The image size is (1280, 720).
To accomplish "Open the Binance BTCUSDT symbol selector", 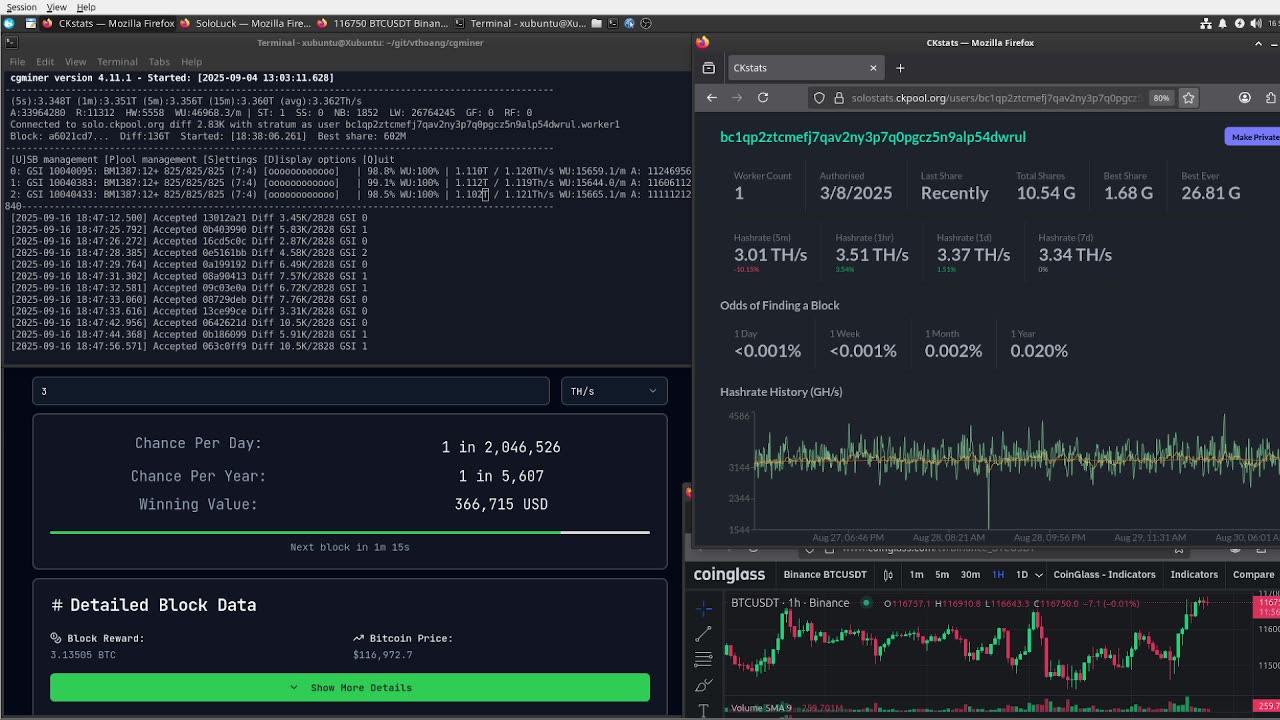I will pyautogui.click(x=825, y=575).
